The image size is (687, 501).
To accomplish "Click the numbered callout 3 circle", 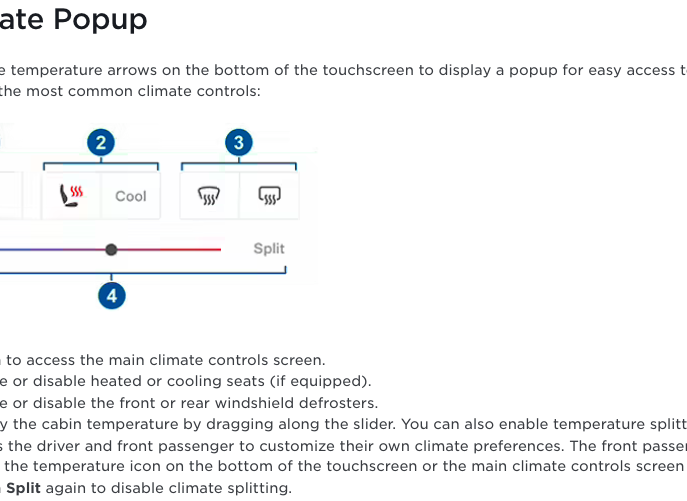I will tap(239, 142).
